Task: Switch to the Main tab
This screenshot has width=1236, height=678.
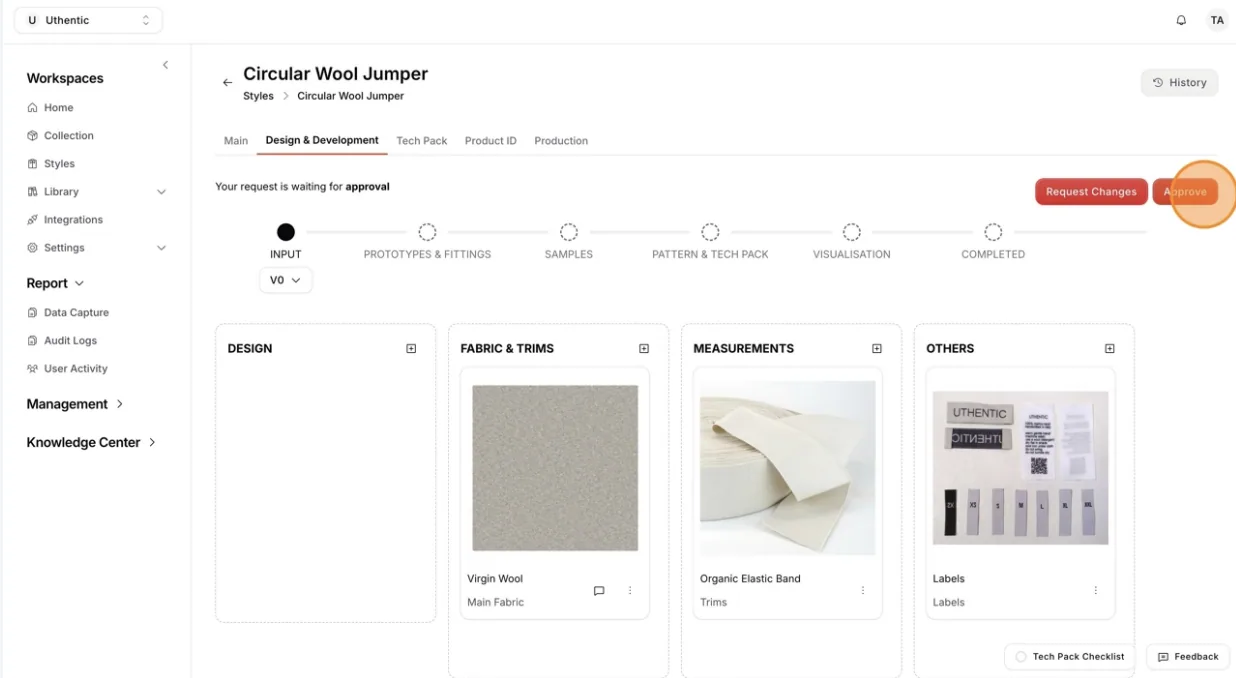Action: point(236,141)
